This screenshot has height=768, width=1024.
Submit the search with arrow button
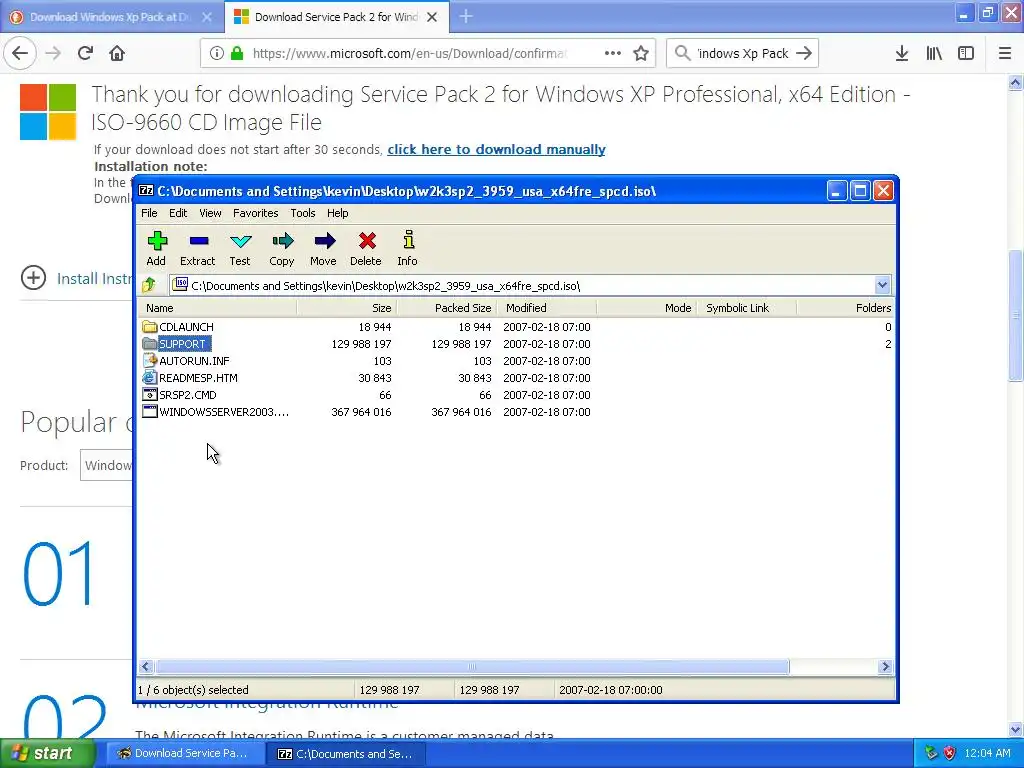804,54
